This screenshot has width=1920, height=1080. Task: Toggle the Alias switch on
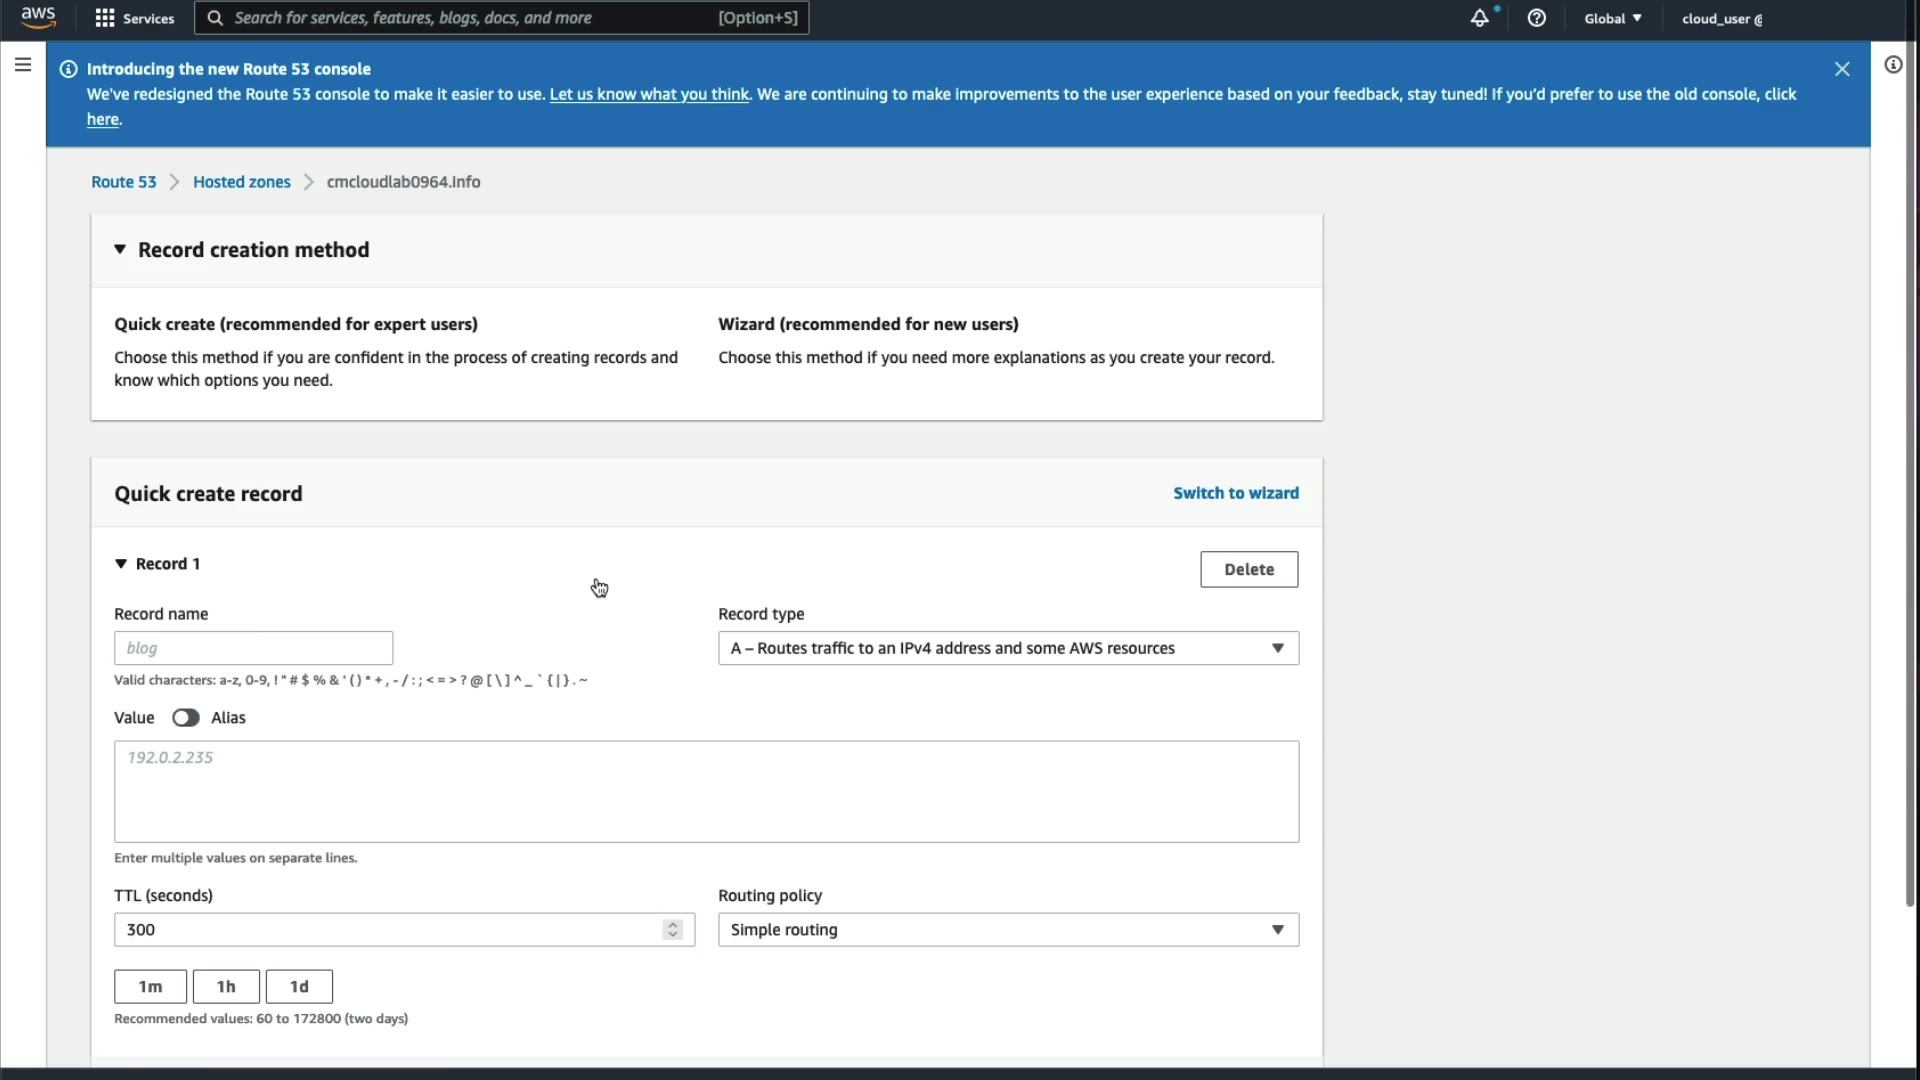[186, 718]
